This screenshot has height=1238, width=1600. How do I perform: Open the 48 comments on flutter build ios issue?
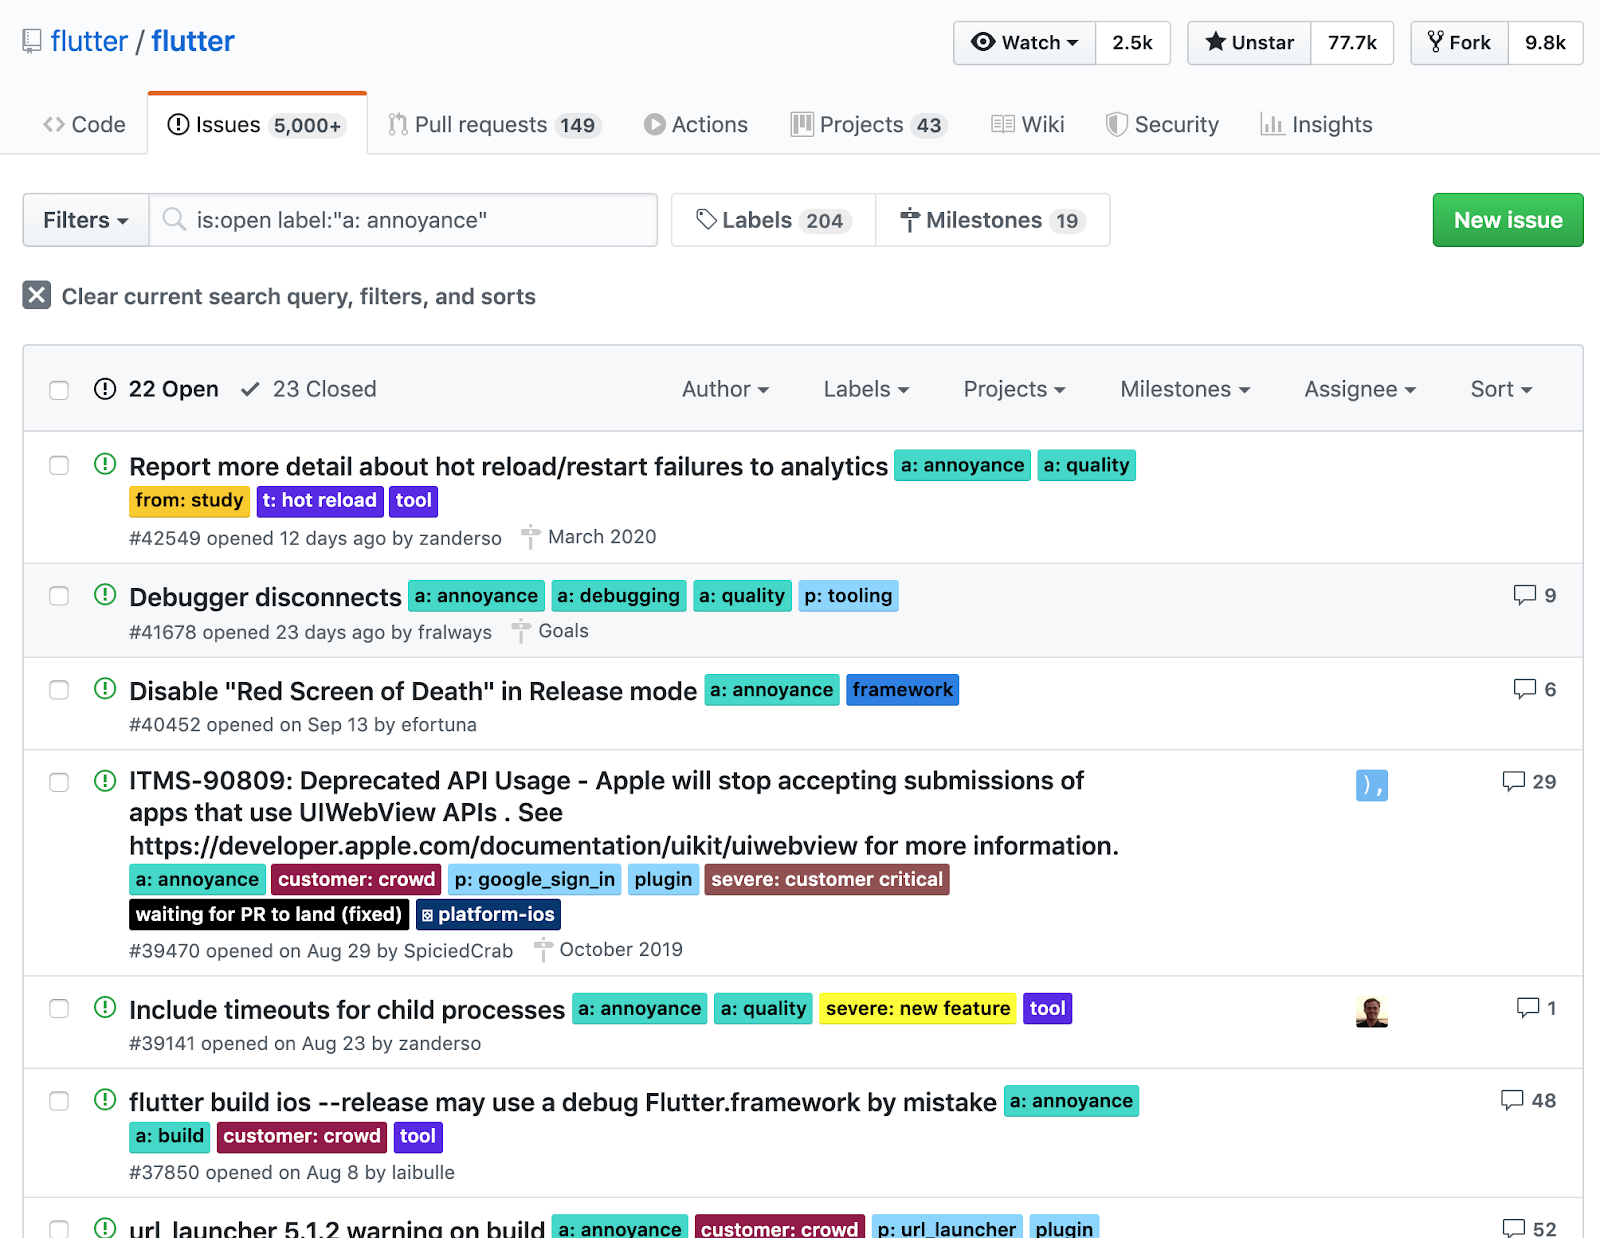(x=1529, y=1100)
